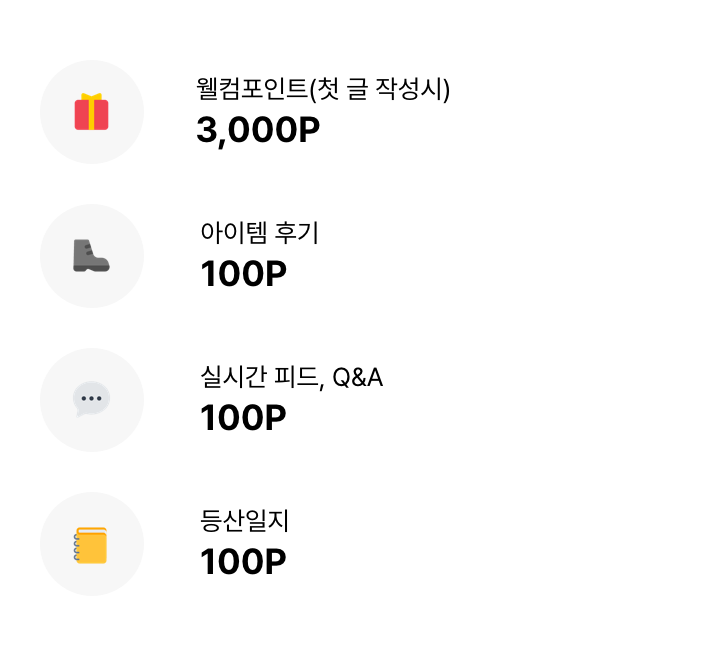Open the 등산일지 entry title
The image size is (720, 656).
[x=244, y=521]
